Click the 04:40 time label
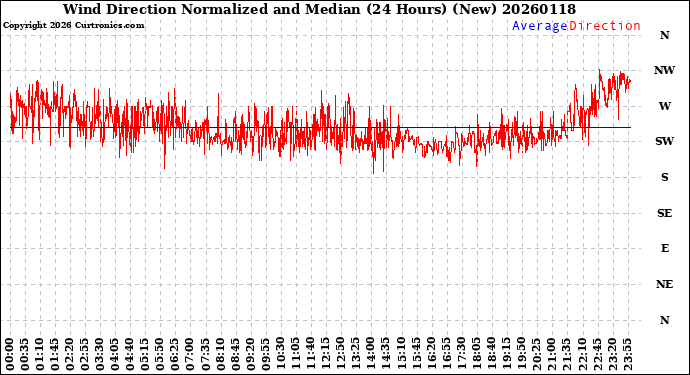This screenshot has height=375, width=690. click(x=129, y=355)
